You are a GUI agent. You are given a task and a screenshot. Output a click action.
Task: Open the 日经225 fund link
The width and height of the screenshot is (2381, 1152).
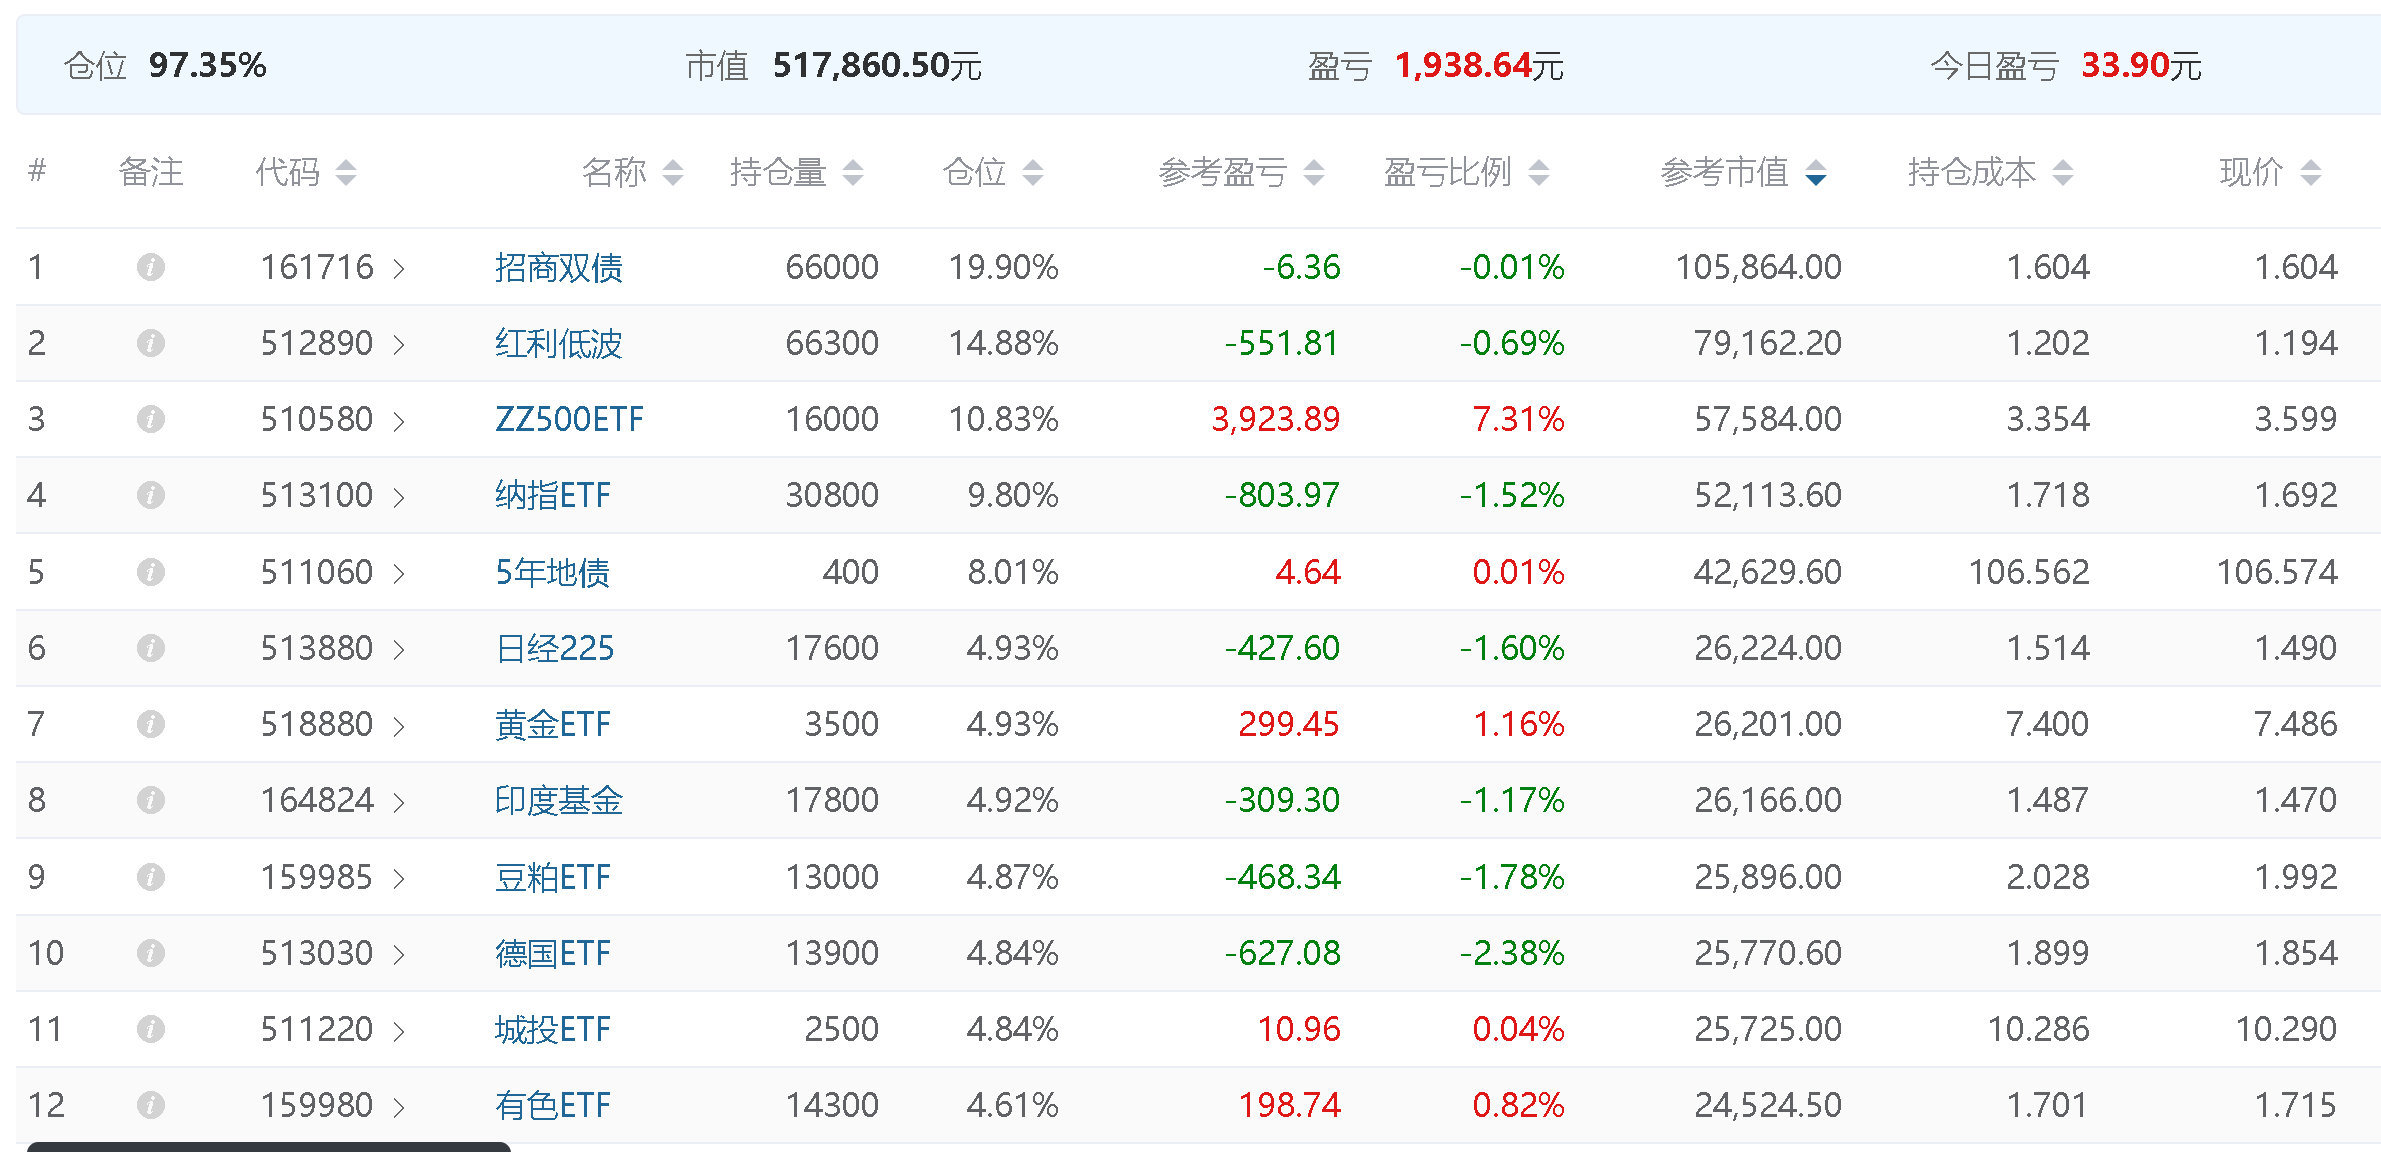(554, 648)
